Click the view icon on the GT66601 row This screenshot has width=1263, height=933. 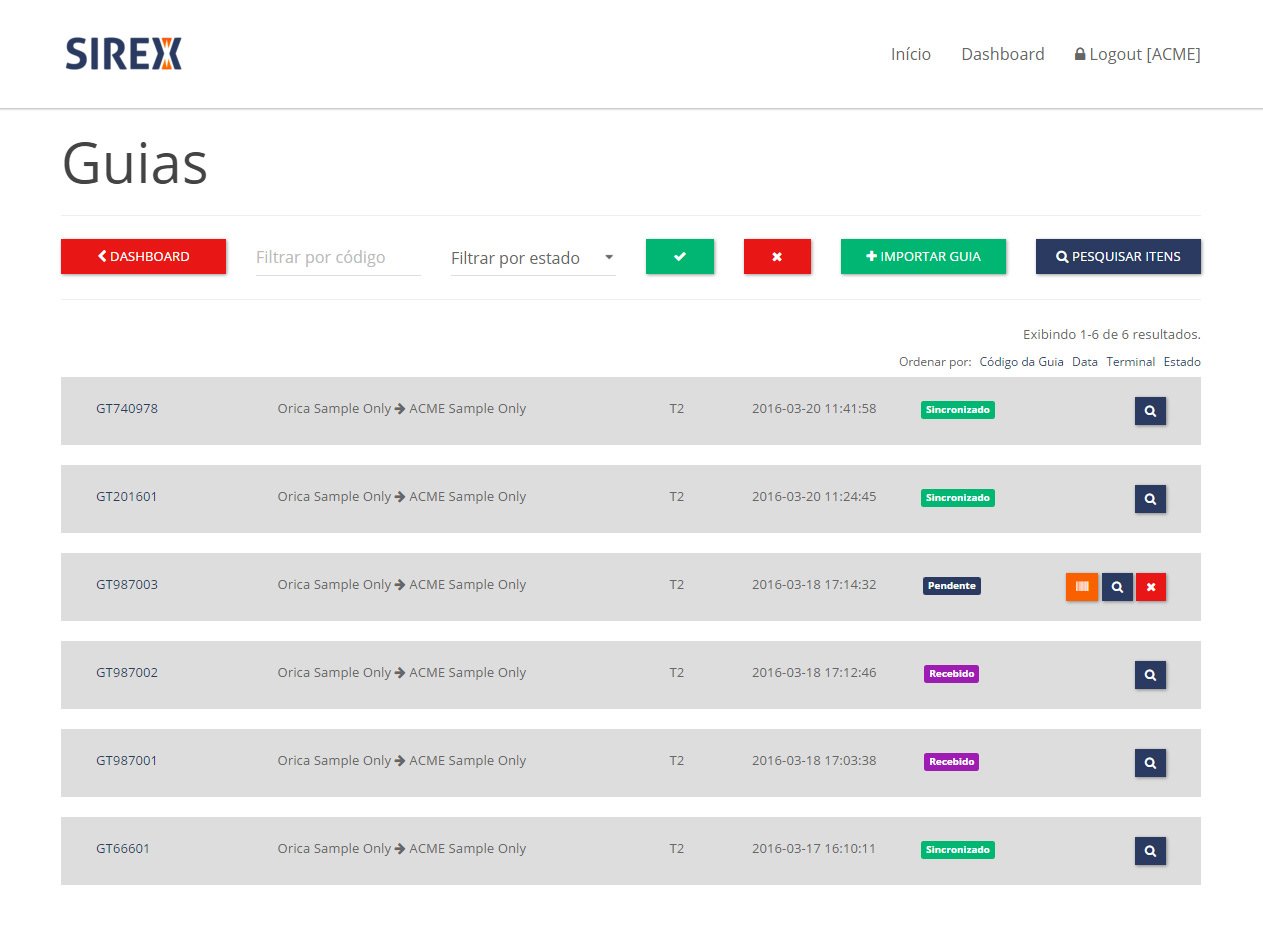pos(1150,851)
